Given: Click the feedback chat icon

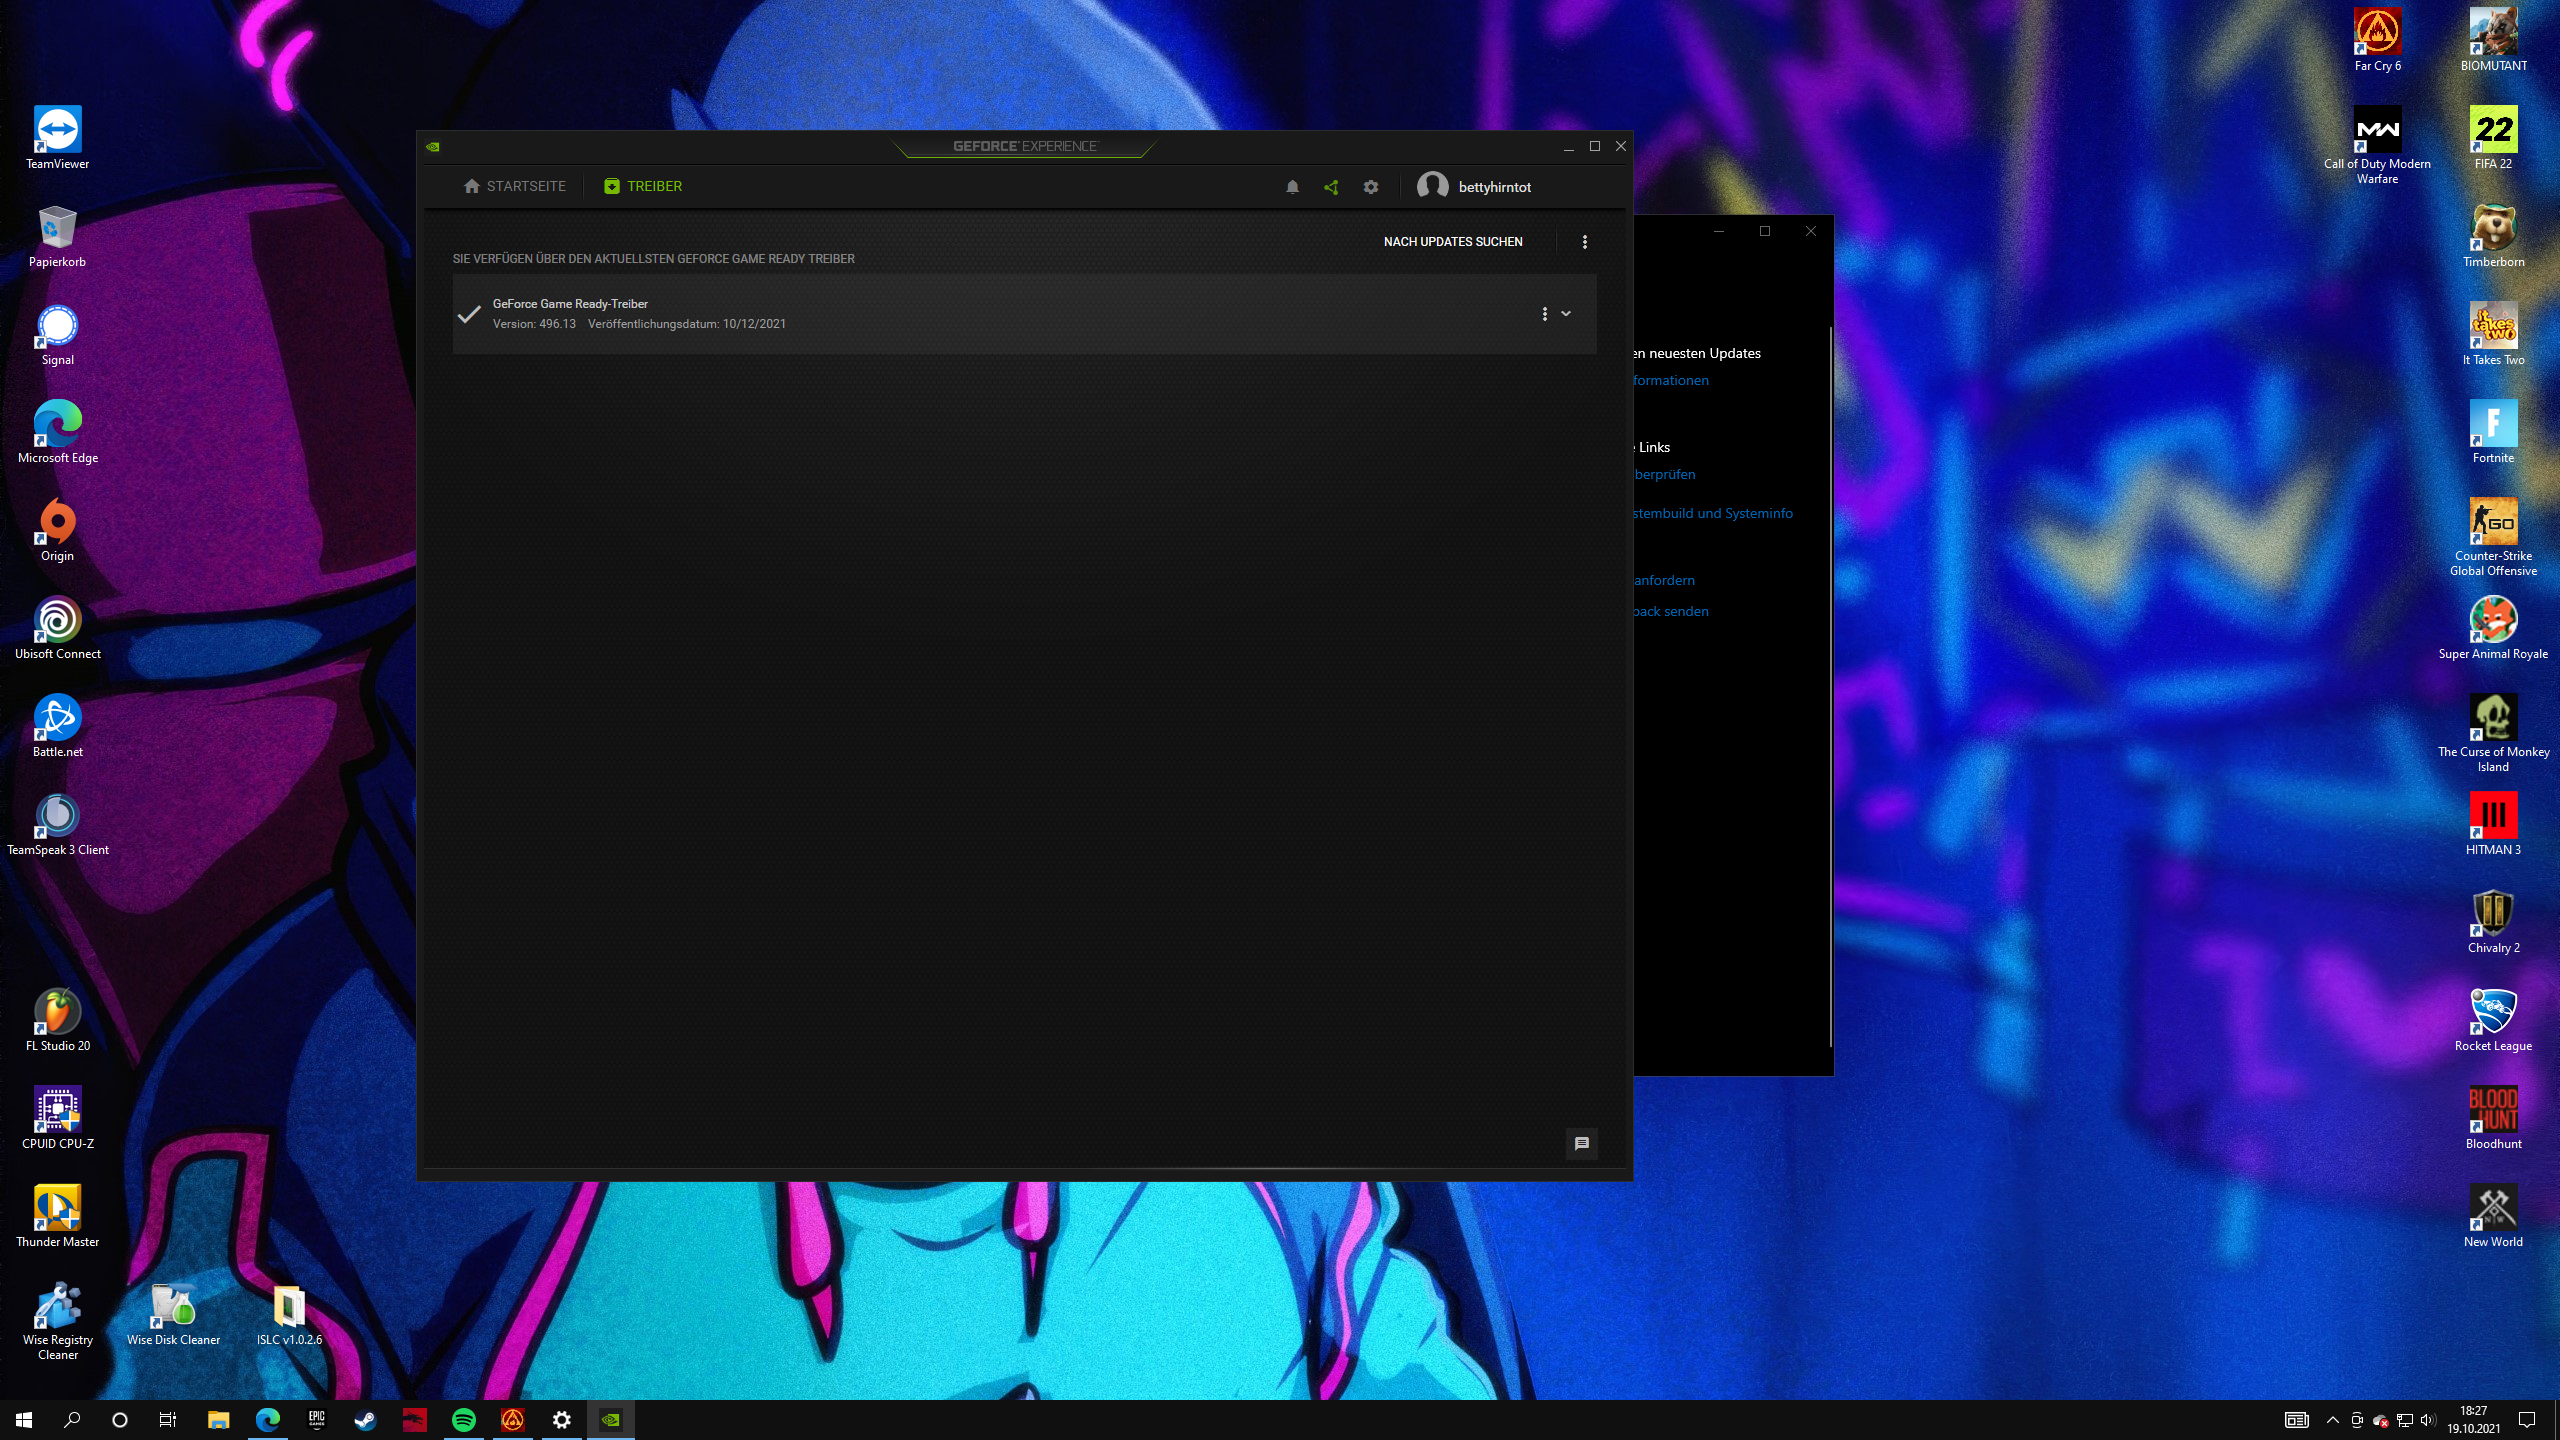Looking at the screenshot, I should click(1581, 1143).
